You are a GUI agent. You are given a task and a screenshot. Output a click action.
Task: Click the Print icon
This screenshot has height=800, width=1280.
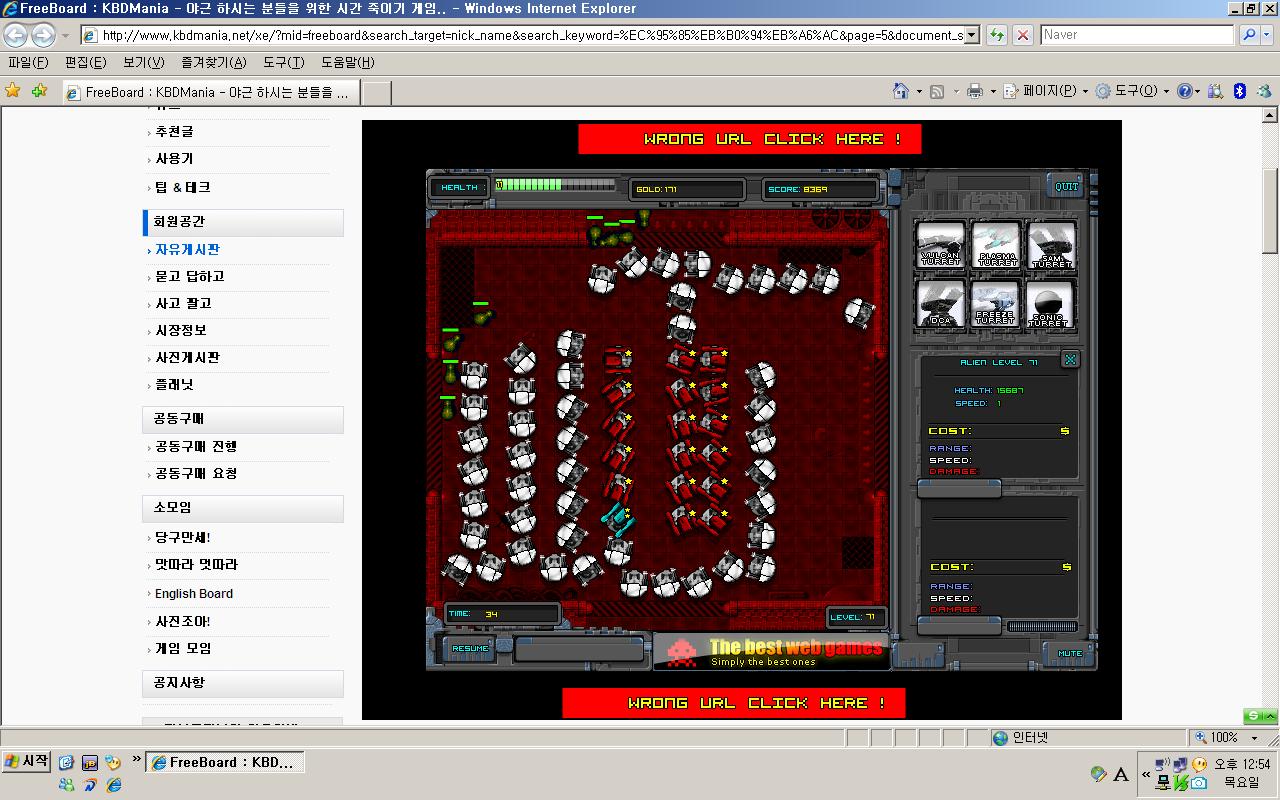[975, 91]
